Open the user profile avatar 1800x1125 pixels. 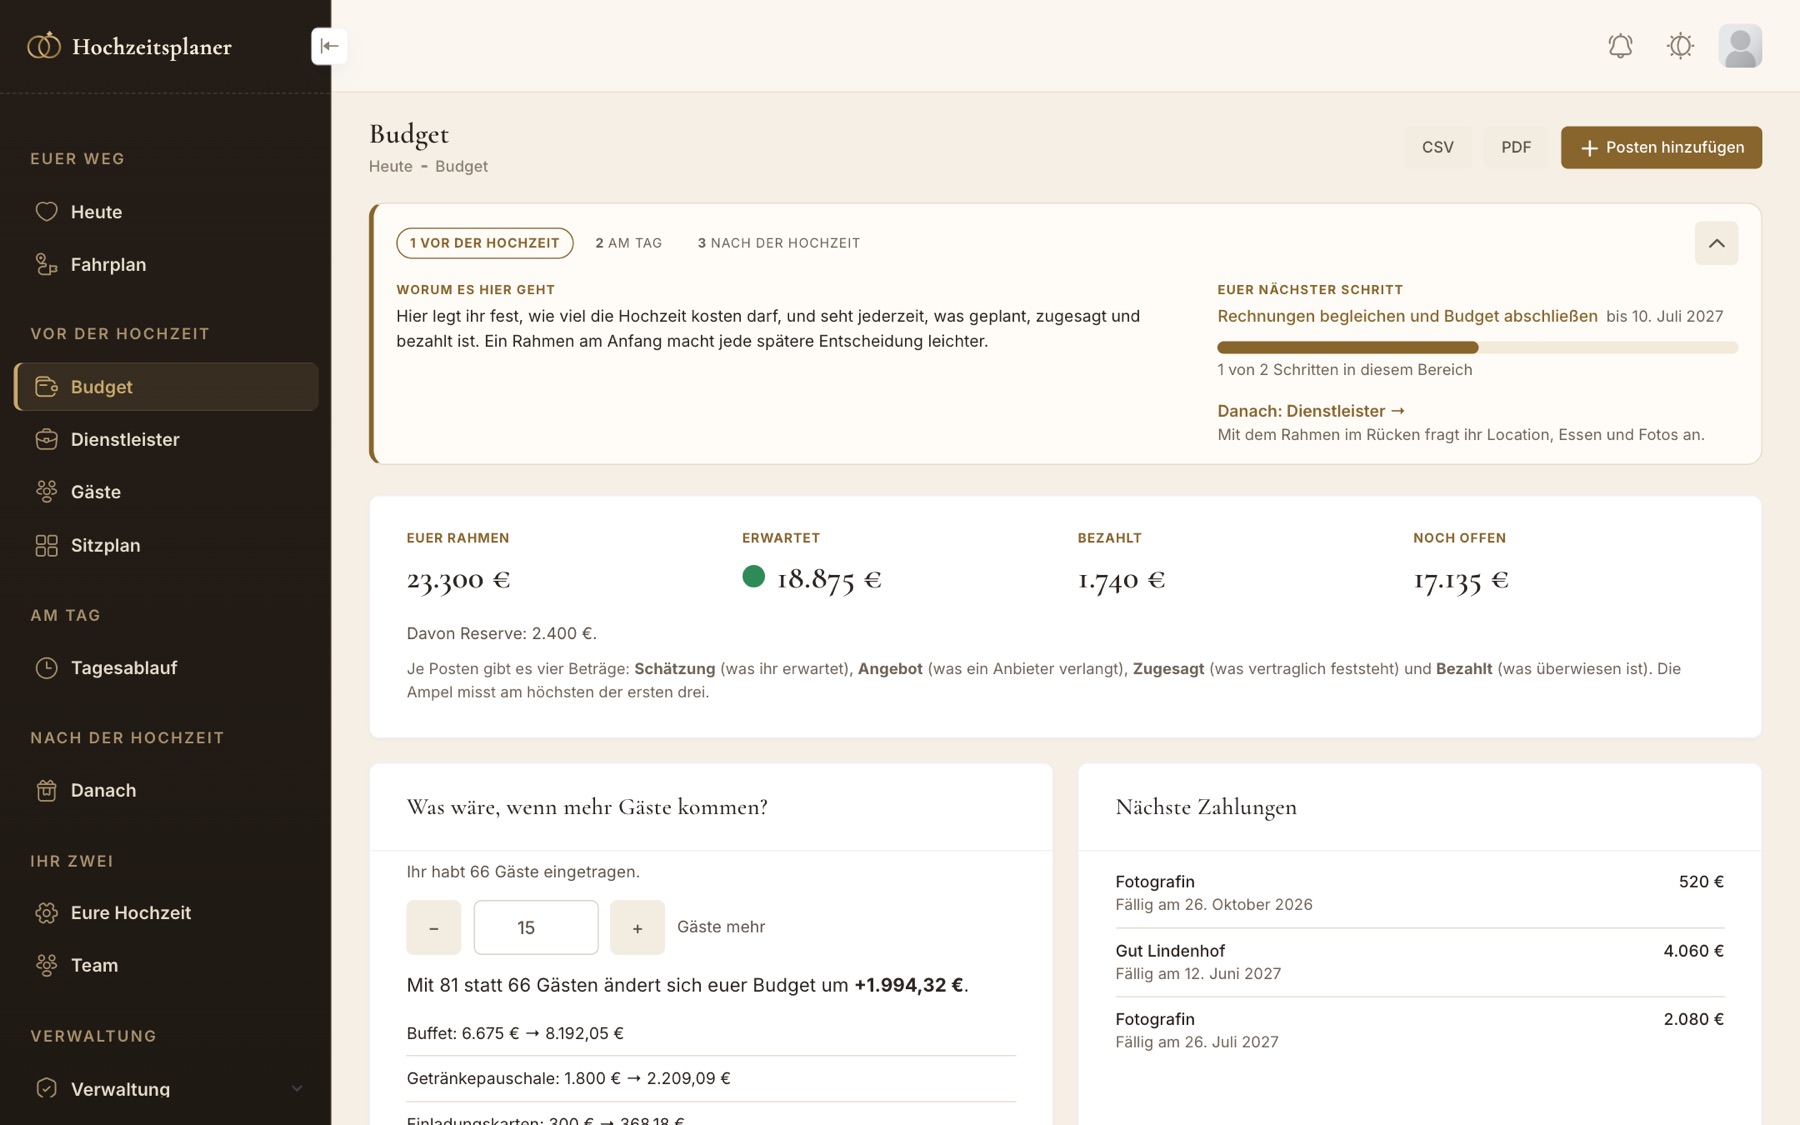point(1740,46)
